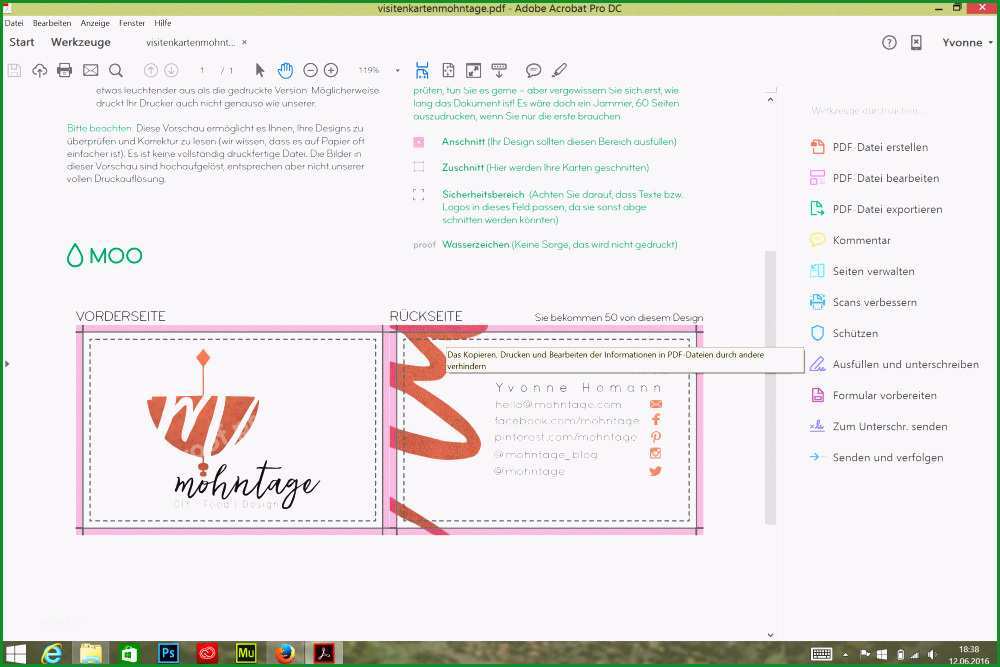Add a comment with speech bubble icon
This screenshot has height=667, width=1000.
533,70
